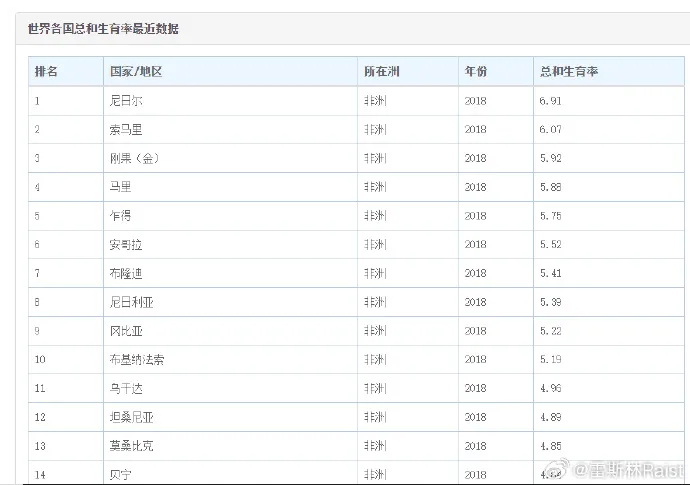The image size is (690, 485).
Task: Open the 乌干达 entry
Action: point(126,387)
